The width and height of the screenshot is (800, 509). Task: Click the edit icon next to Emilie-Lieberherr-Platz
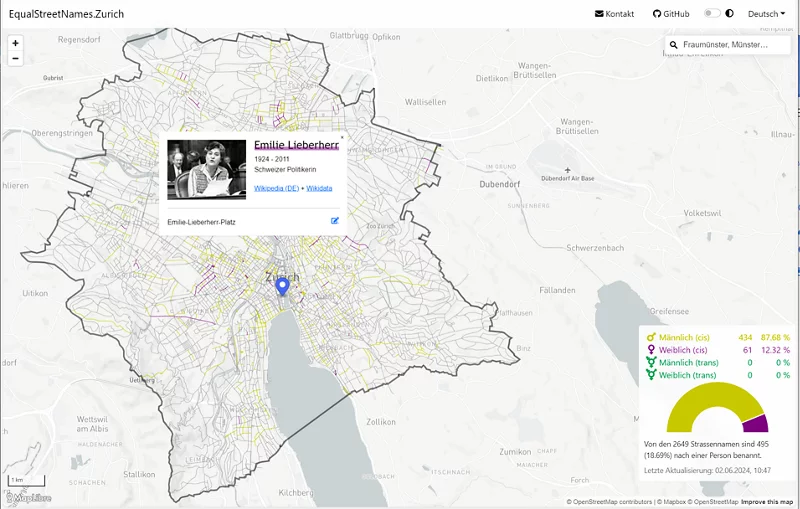335,221
